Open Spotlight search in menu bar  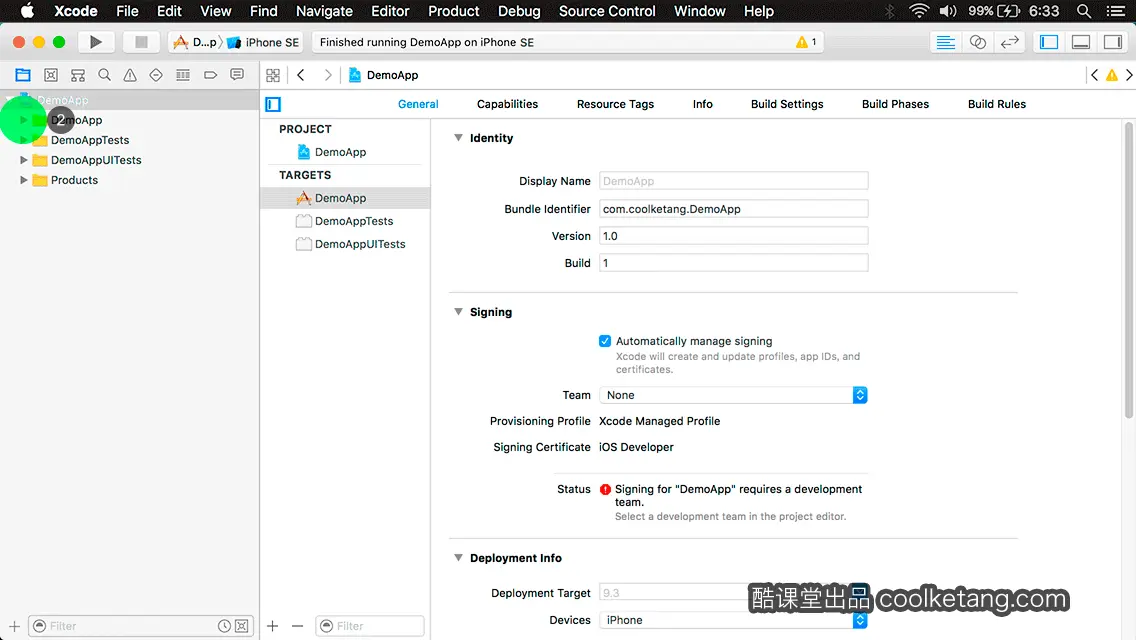[1084, 11]
